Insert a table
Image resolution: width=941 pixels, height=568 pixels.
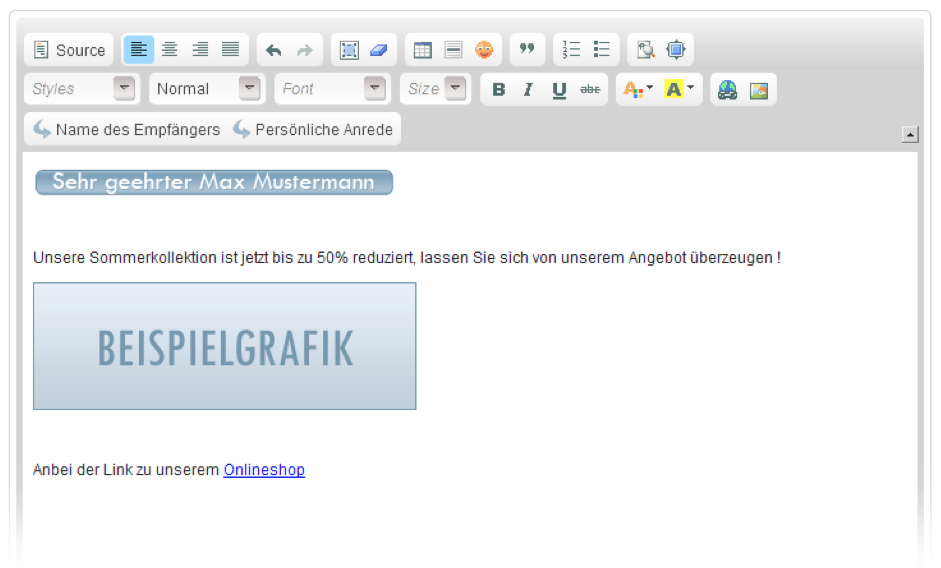[x=422, y=50]
